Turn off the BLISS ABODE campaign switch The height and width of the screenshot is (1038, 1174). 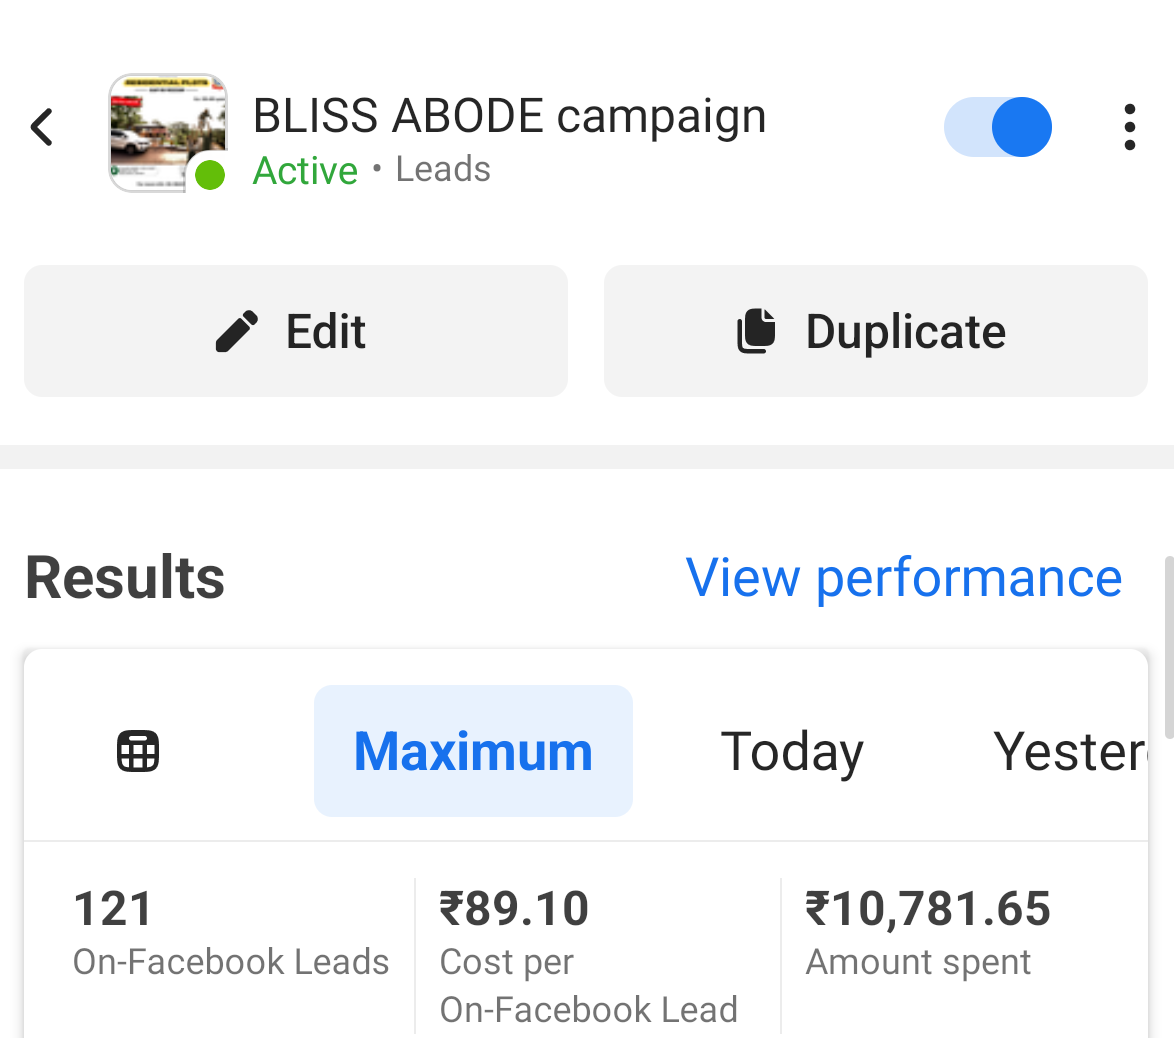point(998,128)
